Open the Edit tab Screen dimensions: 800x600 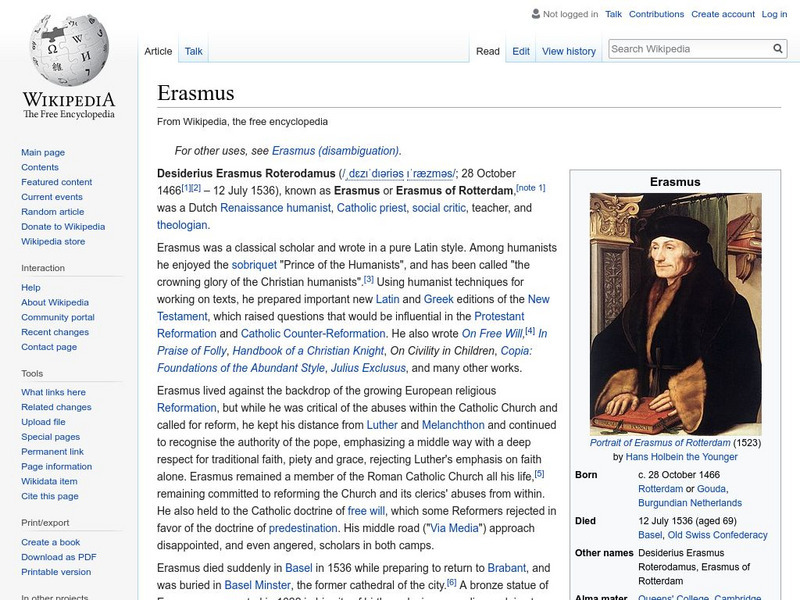pyautogui.click(x=521, y=51)
